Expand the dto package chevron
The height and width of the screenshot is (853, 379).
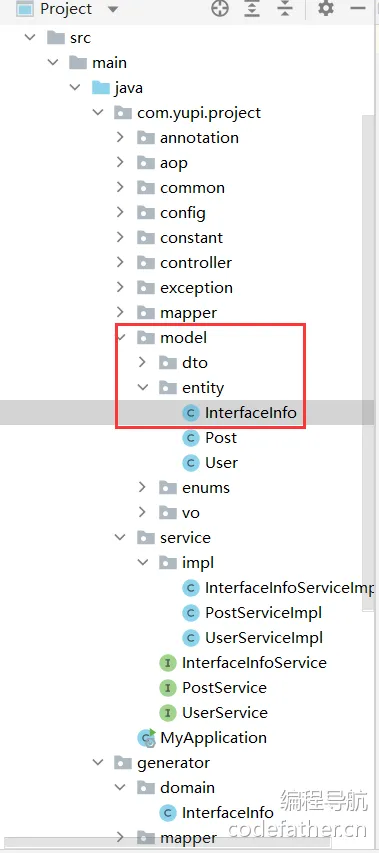(x=142, y=363)
